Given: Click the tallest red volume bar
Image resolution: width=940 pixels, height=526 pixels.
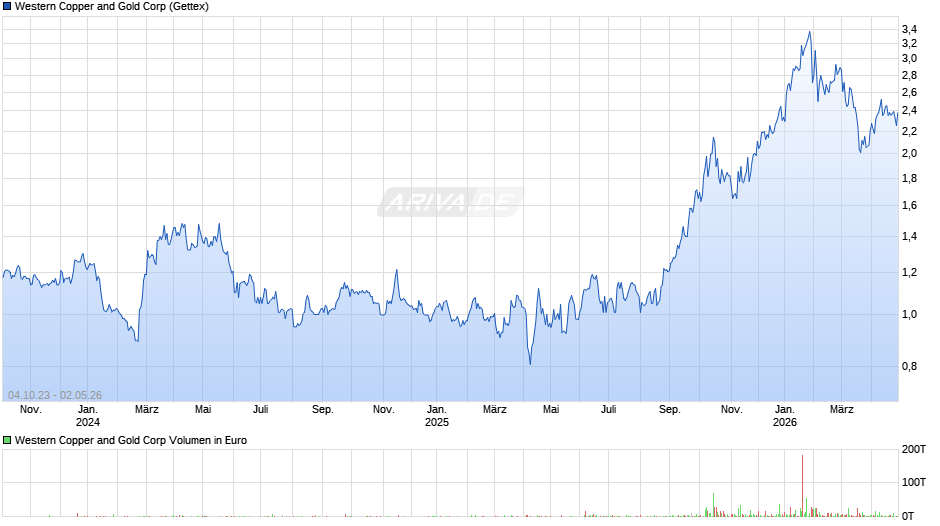Looking at the screenshot, I should pyautogui.click(x=802, y=486).
